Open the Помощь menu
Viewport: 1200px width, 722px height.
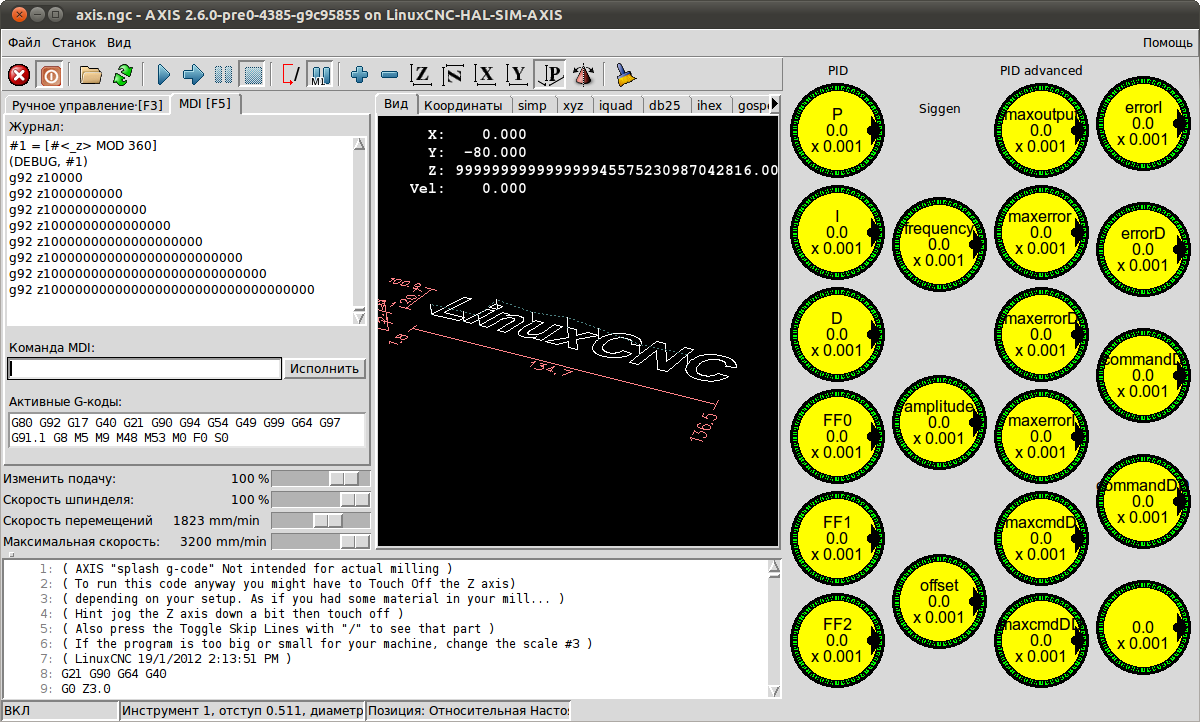1168,43
